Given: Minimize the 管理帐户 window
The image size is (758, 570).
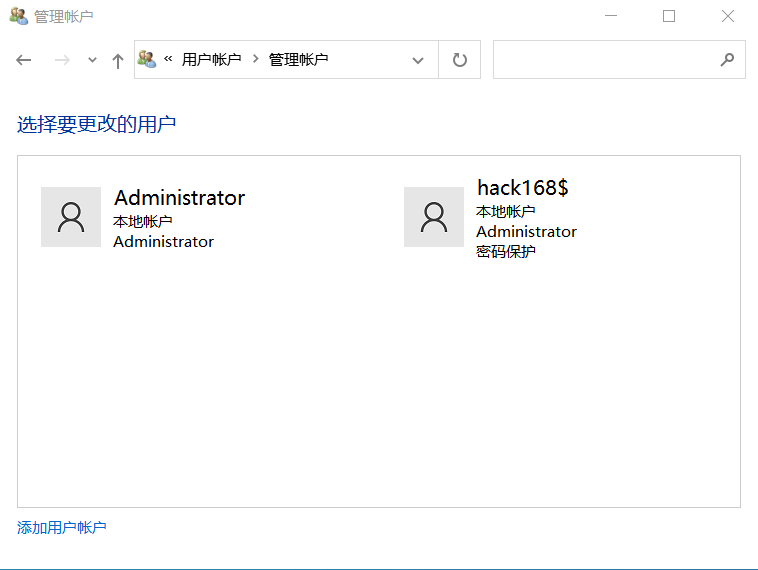Looking at the screenshot, I should click(611, 16).
